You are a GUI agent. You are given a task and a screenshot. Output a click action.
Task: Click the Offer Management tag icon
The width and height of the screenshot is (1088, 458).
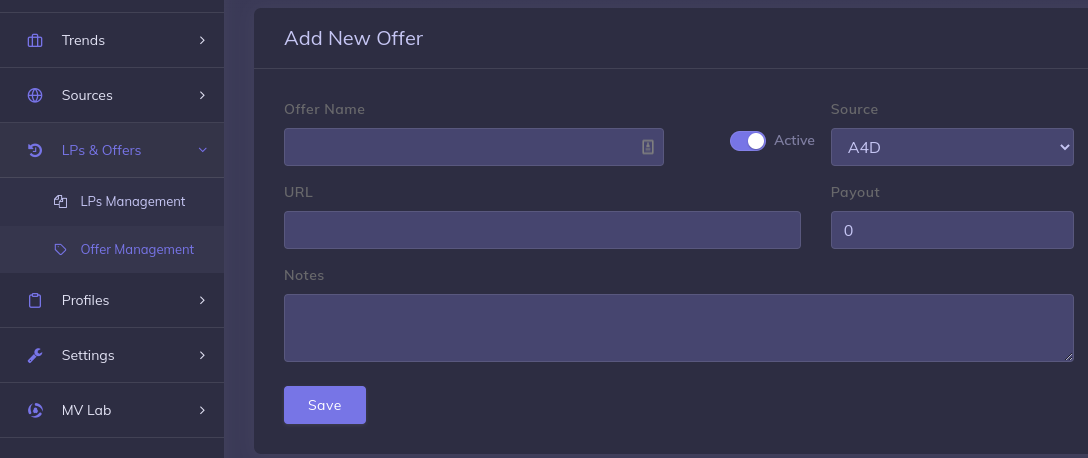pyautogui.click(x=60, y=250)
